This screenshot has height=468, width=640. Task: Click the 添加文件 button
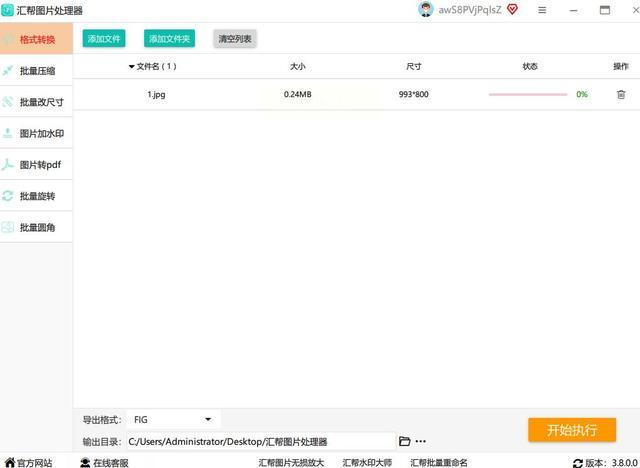104,39
